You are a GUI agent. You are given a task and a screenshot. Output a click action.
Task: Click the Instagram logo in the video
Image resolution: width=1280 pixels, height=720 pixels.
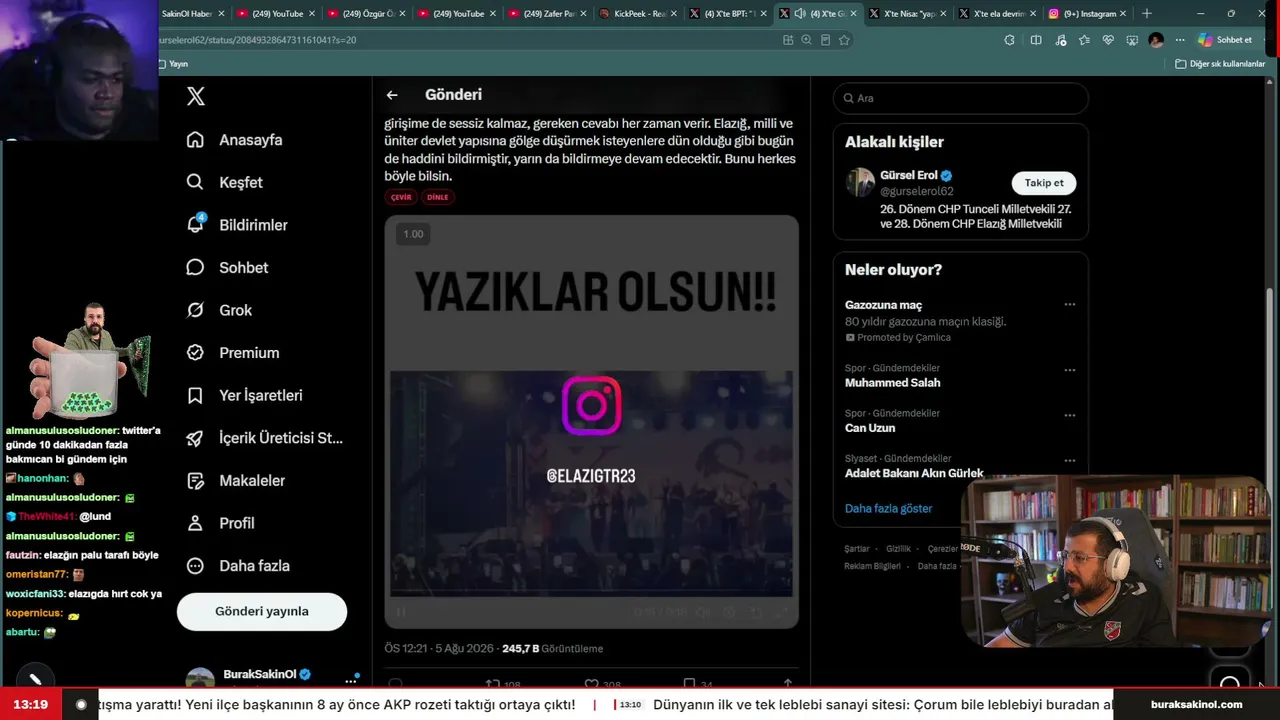[x=592, y=405]
